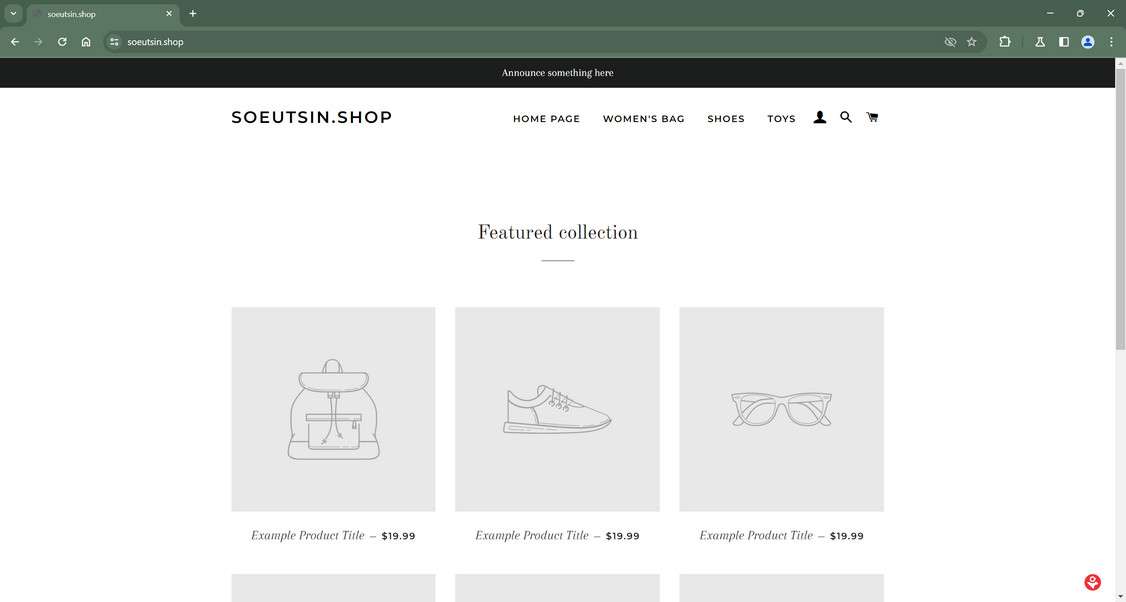Image resolution: width=1126 pixels, height=602 pixels.
Task: Open the account login person icon
Action: (x=820, y=117)
